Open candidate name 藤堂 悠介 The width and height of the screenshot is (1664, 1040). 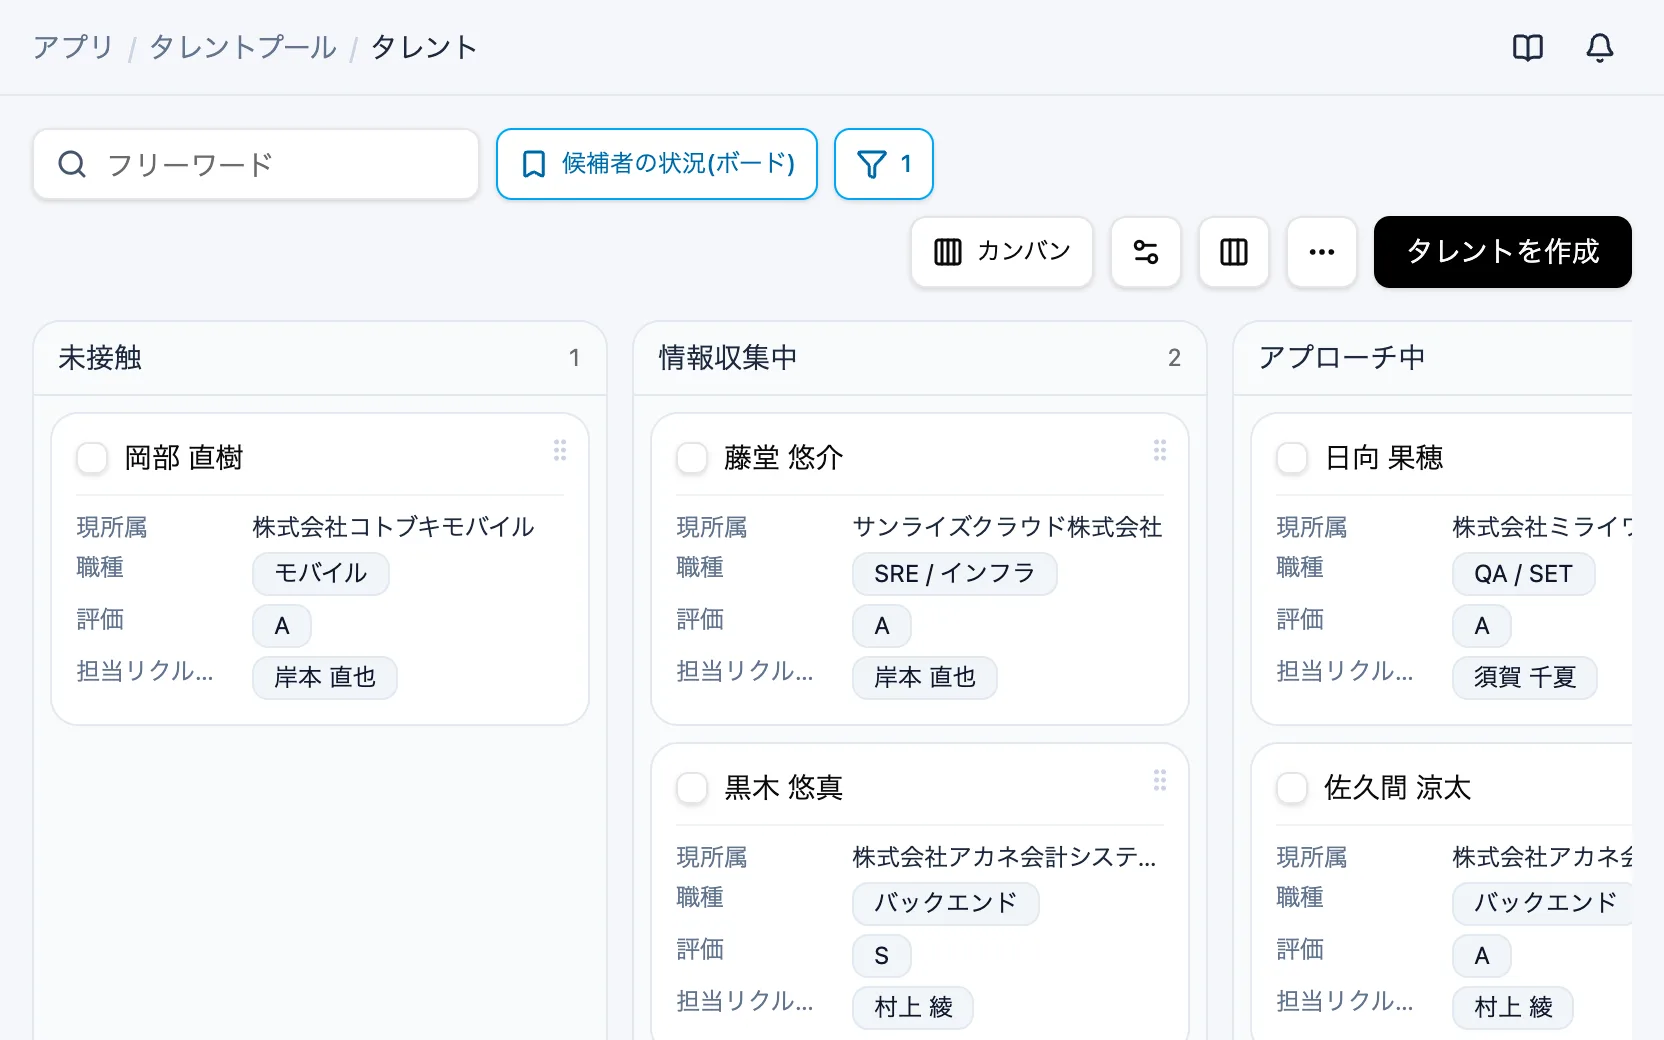[784, 458]
